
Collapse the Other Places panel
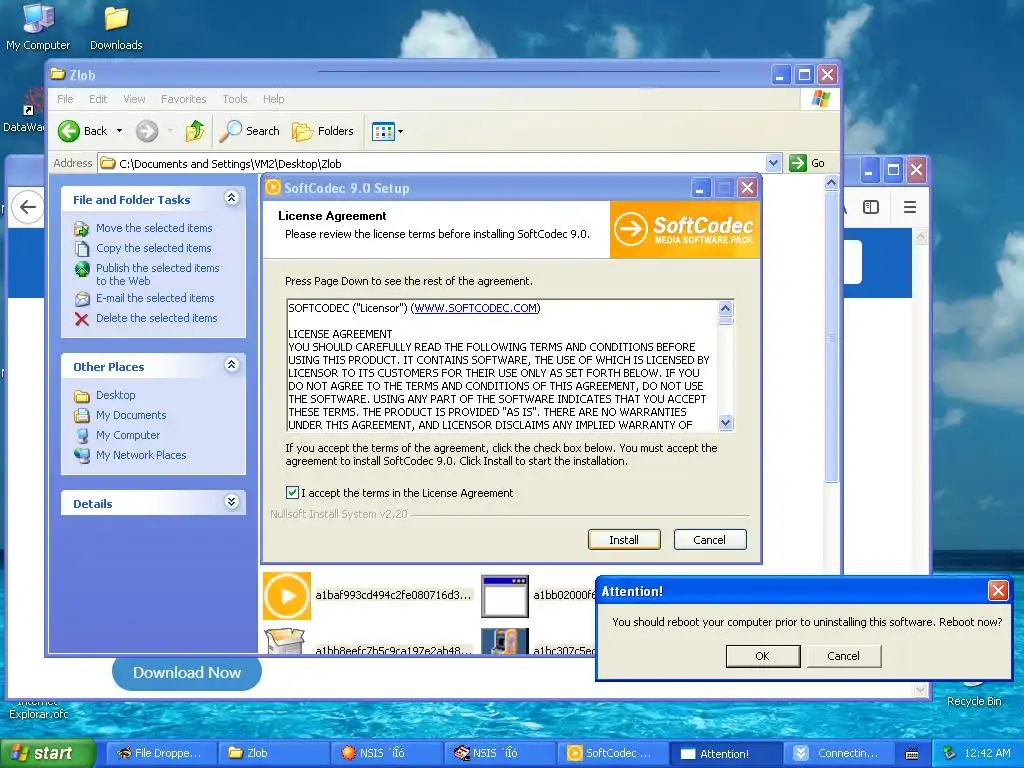(232, 365)
